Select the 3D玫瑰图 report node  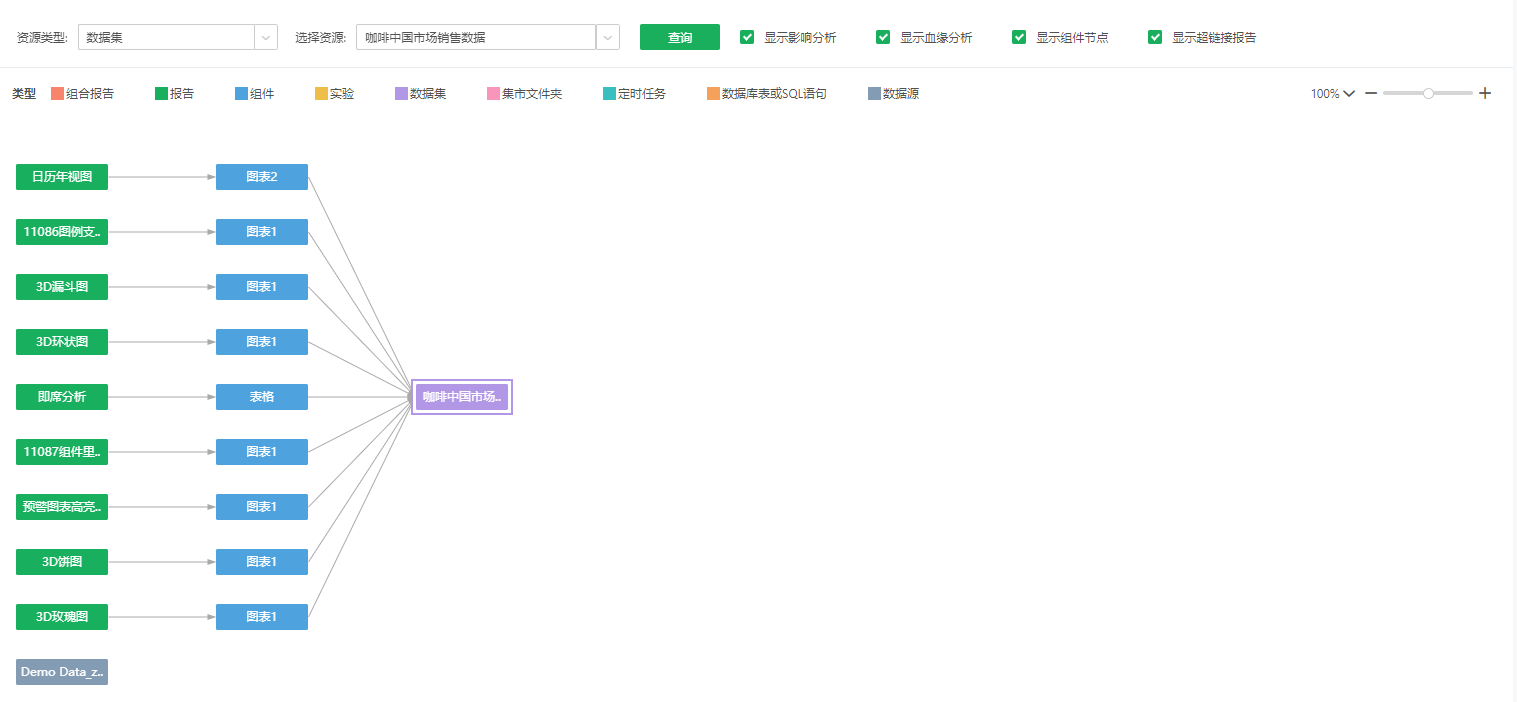click(62, 617)
